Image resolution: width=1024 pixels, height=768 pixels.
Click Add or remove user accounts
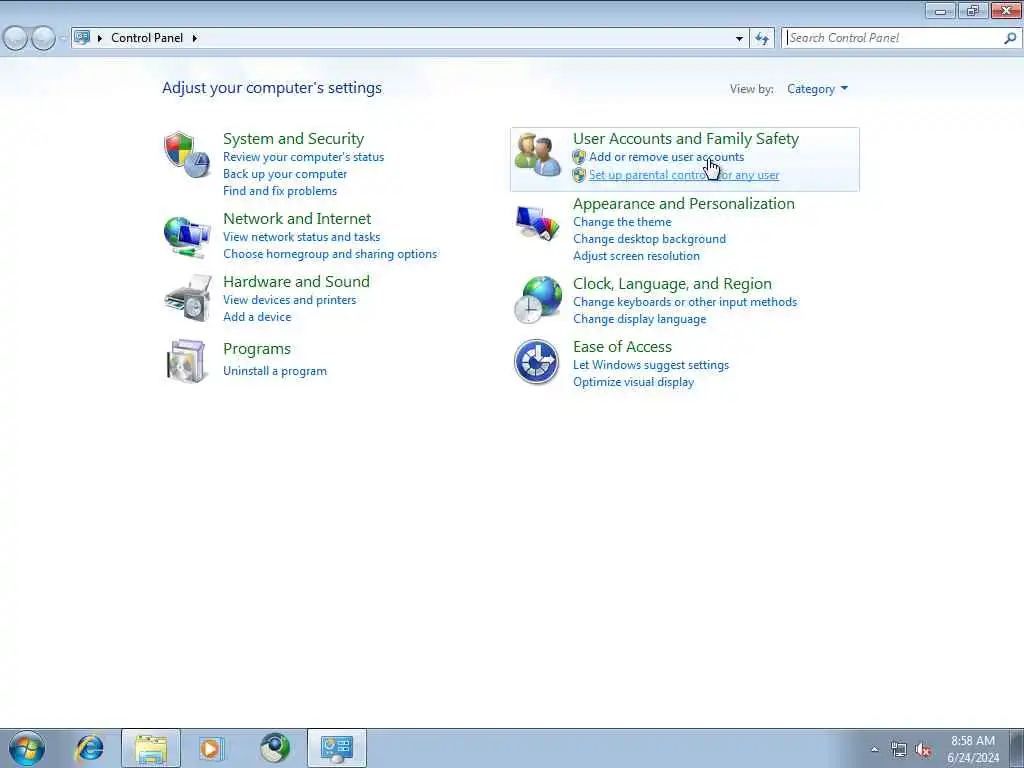[666, 157]
